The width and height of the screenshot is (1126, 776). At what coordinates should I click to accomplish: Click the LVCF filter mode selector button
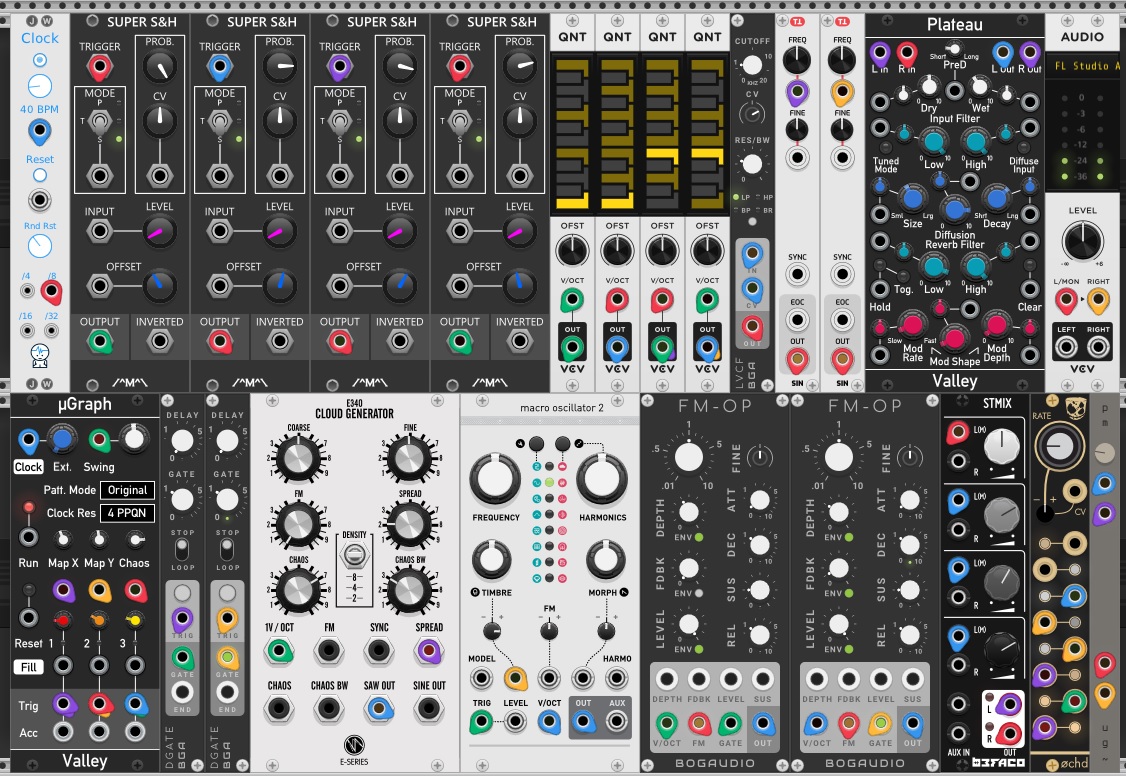pyautogui.click(x=752, y=222)
